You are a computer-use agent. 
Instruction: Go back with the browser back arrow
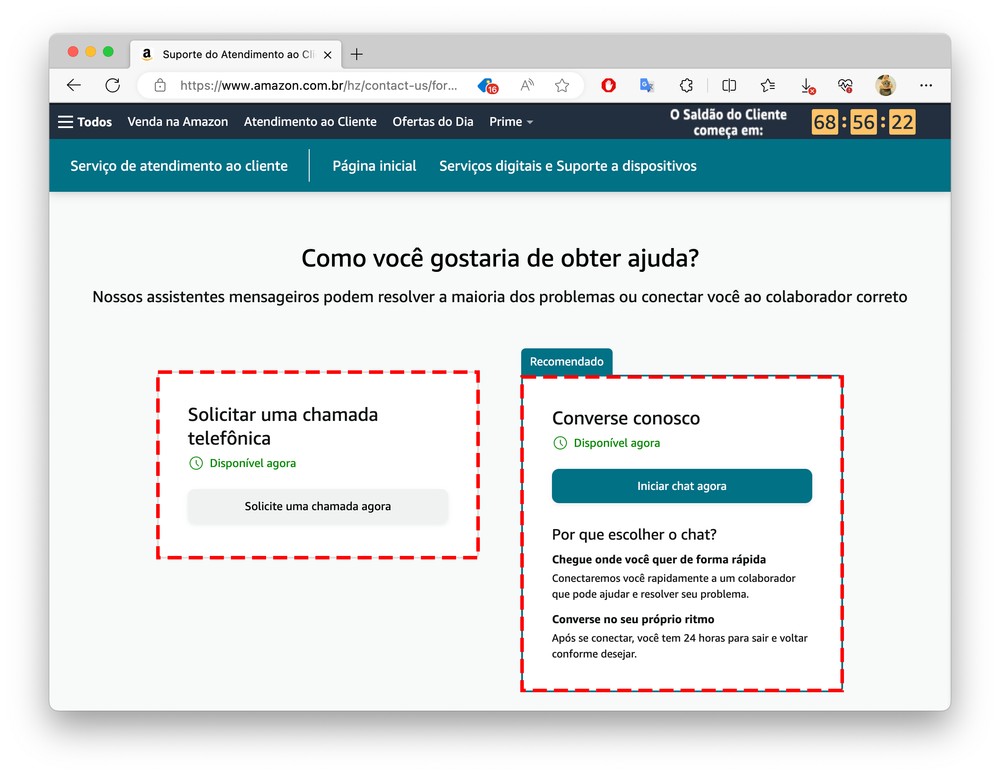[74, 85]
